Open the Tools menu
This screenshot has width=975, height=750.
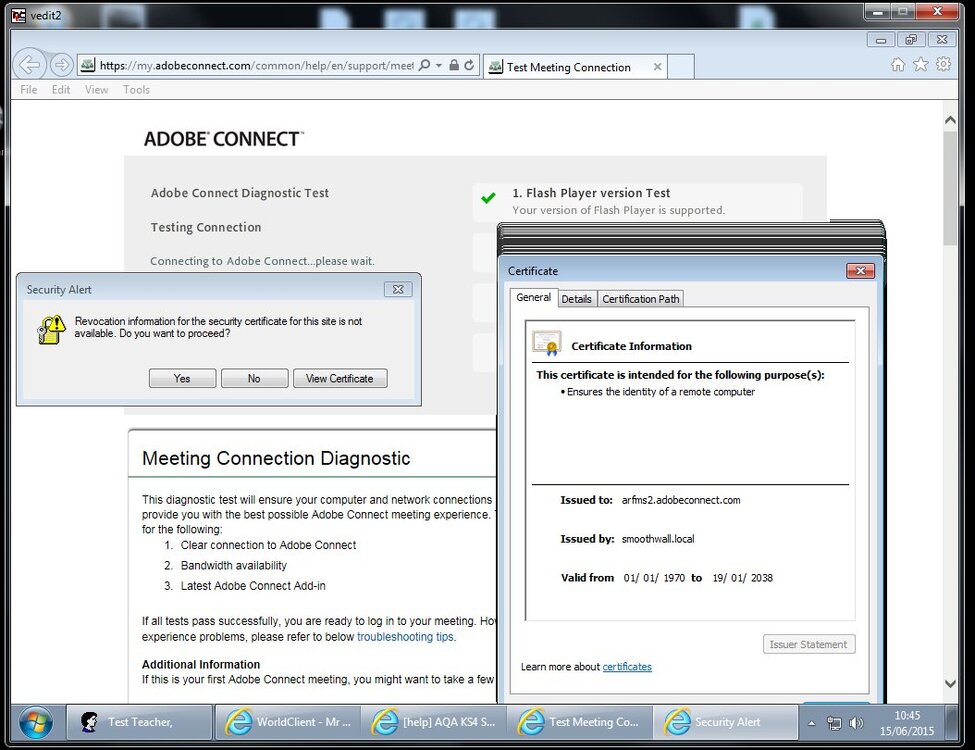click(136, 90)
